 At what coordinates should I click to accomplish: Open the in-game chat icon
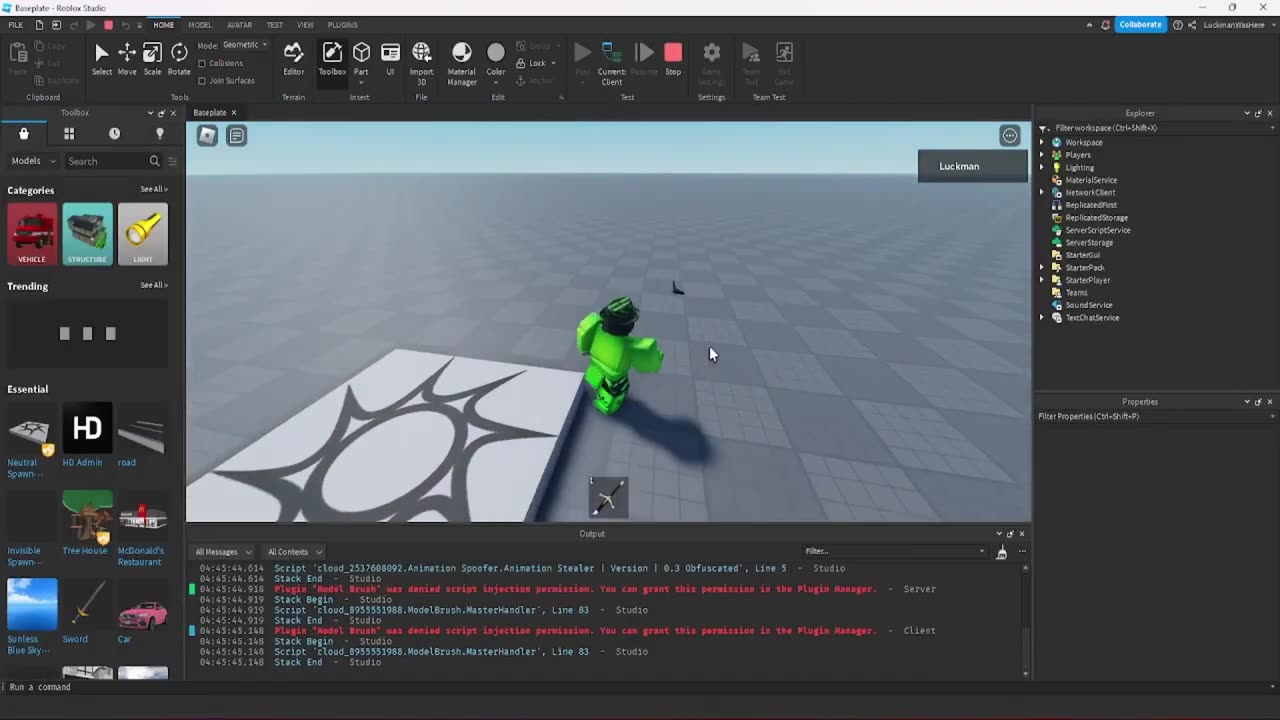coord(237,136)
